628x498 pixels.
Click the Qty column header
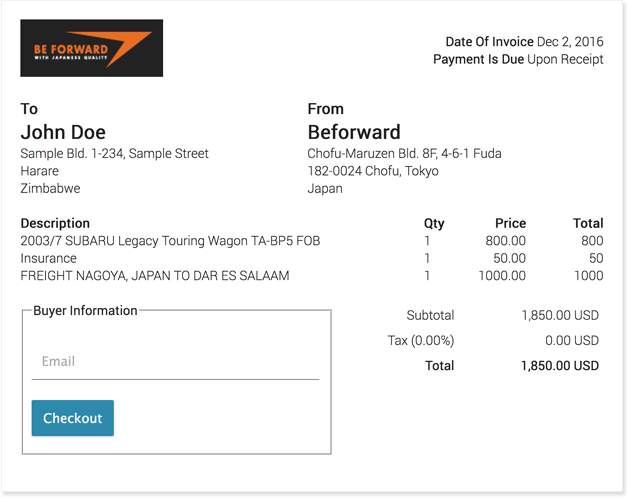click(x=434, y=223)
